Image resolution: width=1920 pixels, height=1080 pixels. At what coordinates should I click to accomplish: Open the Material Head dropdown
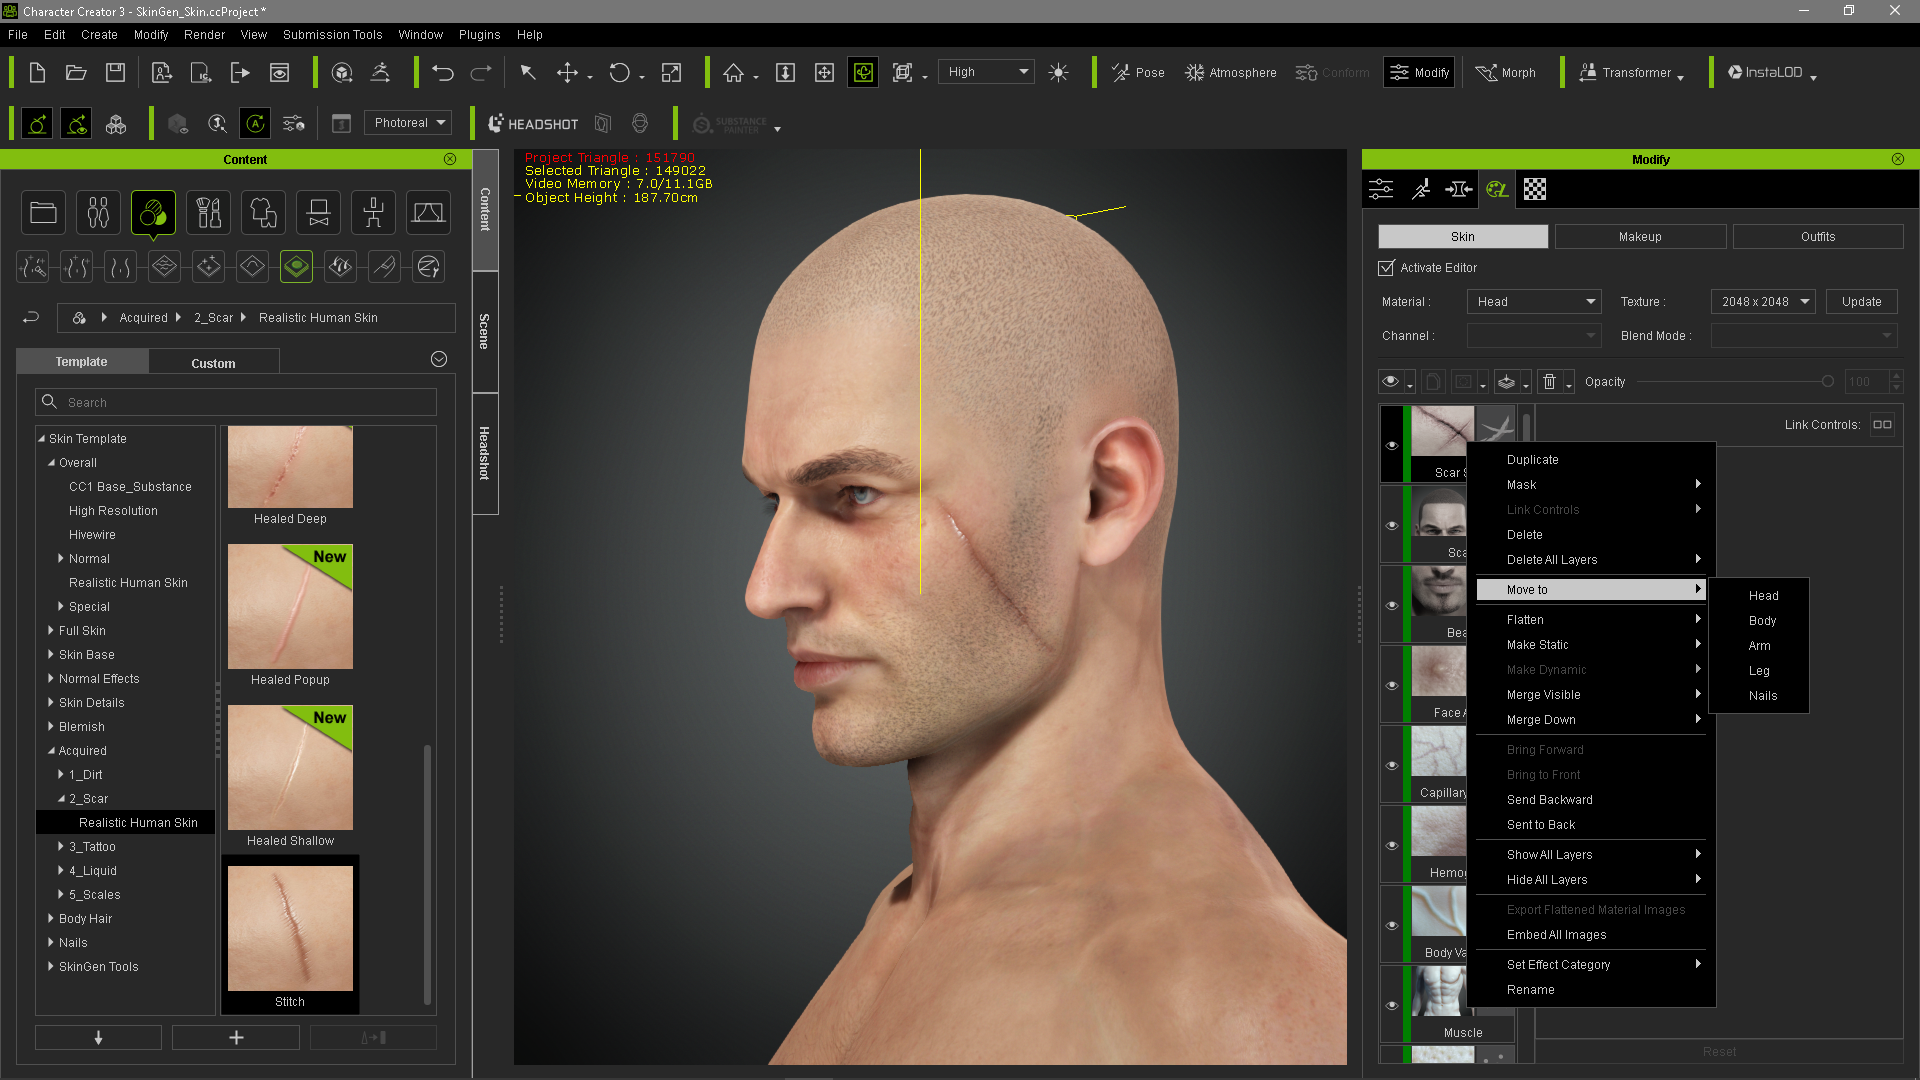pos(1534,302)
